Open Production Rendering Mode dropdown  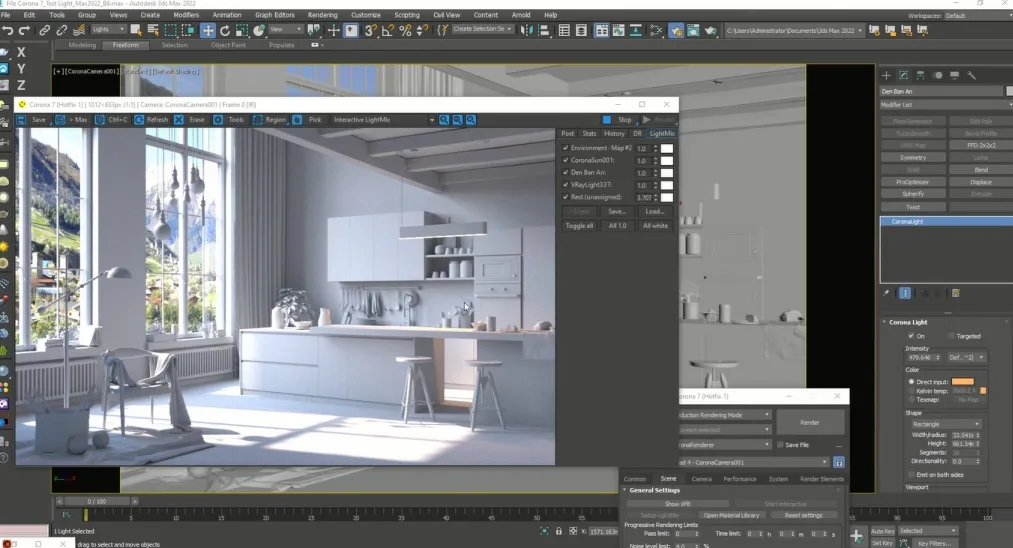pyautogui.click(x=724, y=415)
